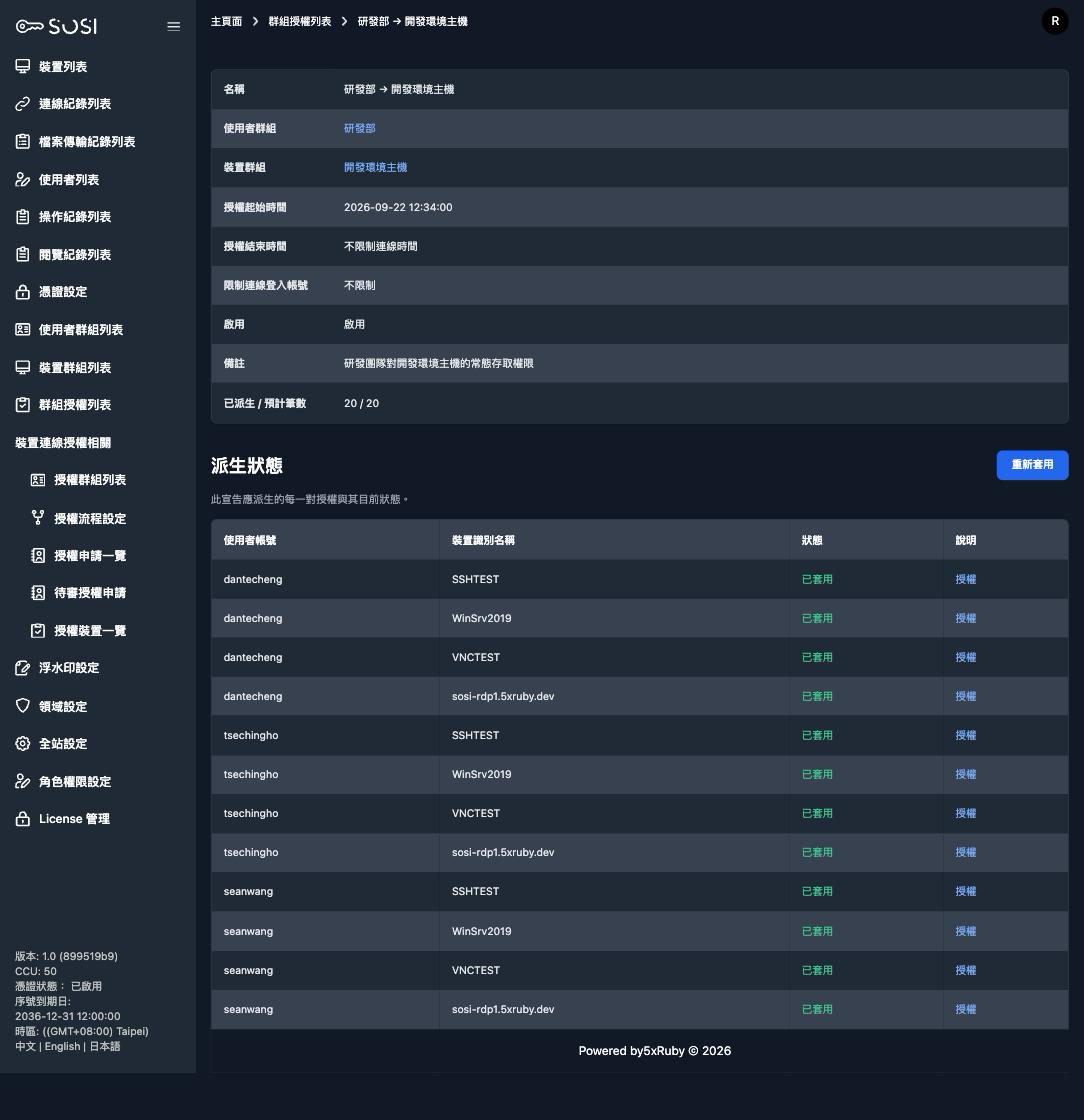The height and width of the screenshot is (1120, 1084).
Task: Open 授權 link for seanwang VNCTEST row
Action: [965, 970]
